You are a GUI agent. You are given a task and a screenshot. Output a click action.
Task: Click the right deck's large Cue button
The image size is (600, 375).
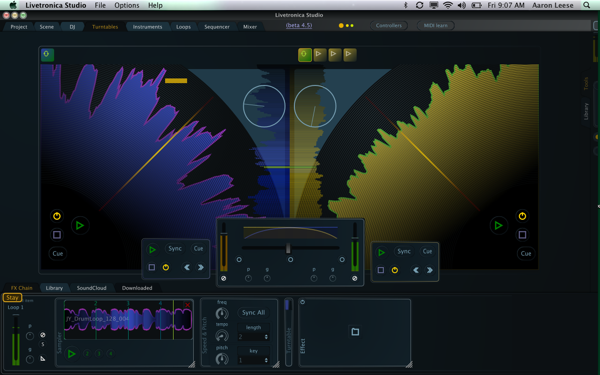coord(526,253)
